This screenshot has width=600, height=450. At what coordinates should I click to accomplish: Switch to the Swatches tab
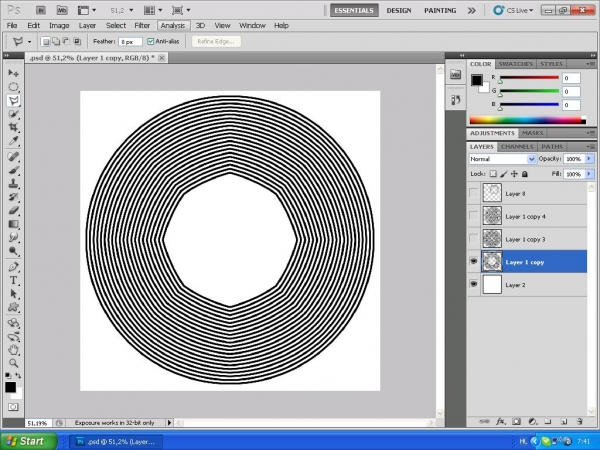coord(515,64)
